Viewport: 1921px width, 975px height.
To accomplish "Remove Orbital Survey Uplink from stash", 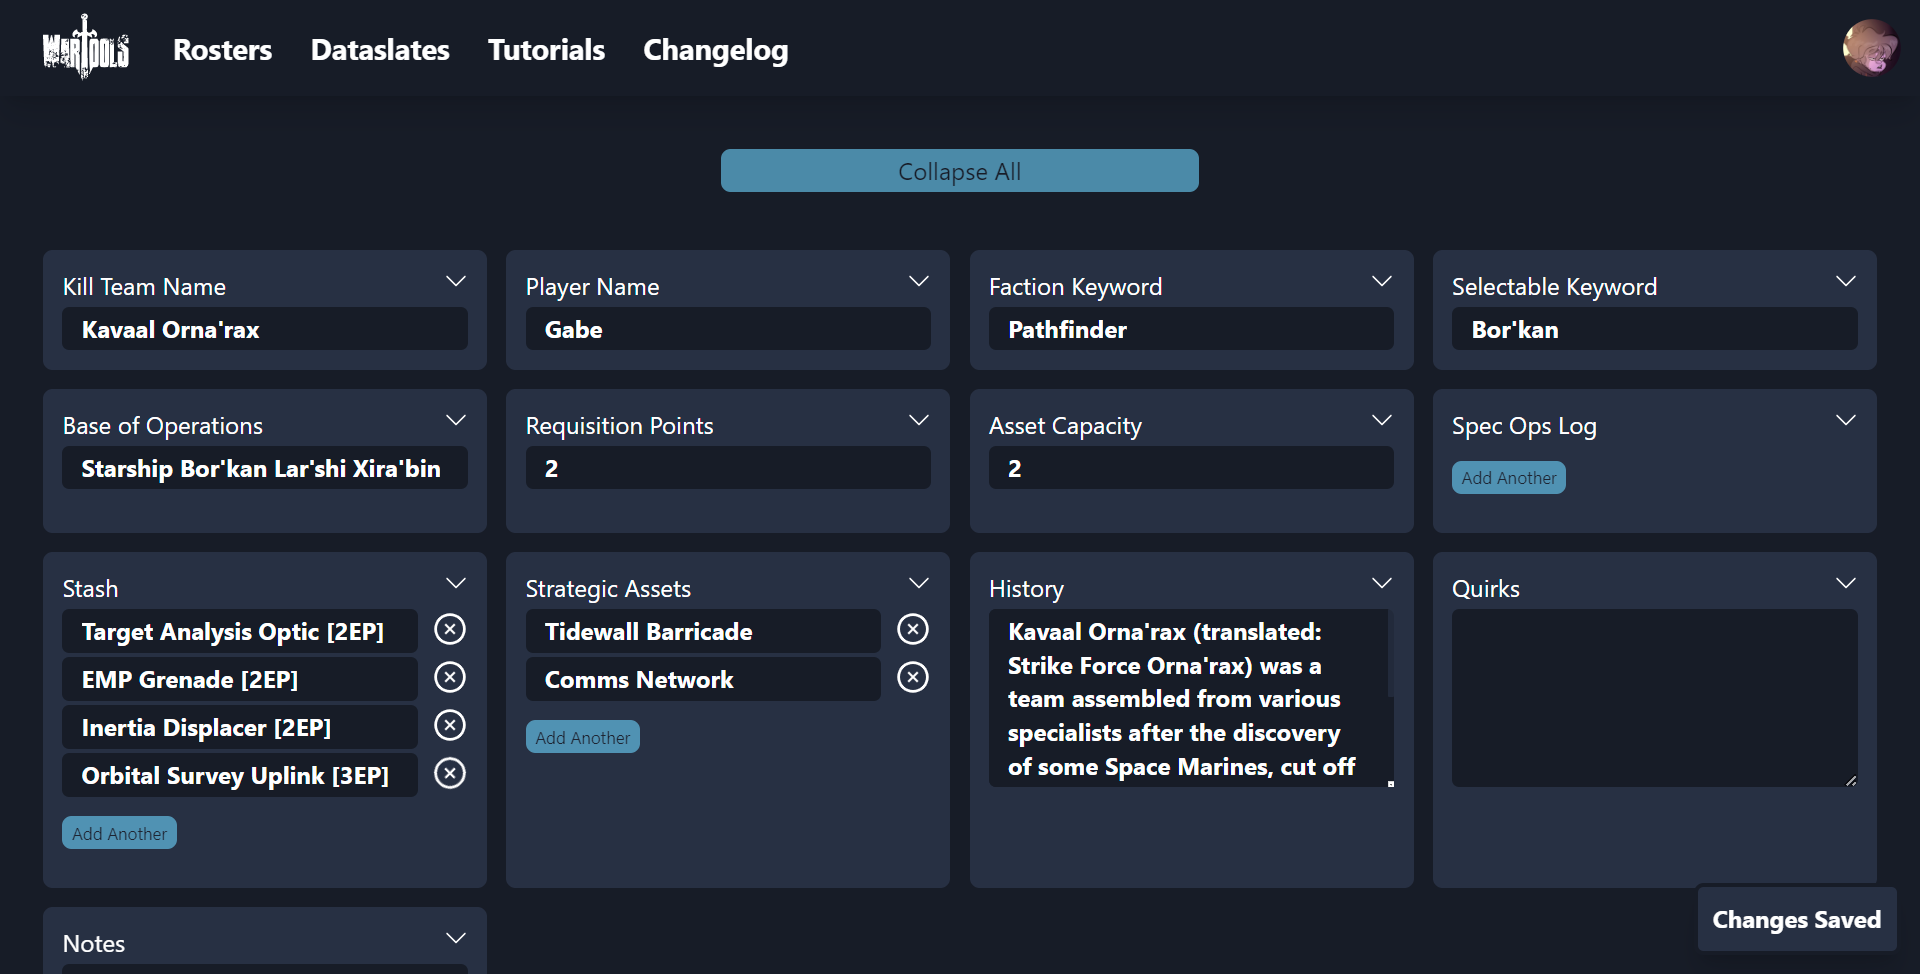I will [x=450, y=773].
